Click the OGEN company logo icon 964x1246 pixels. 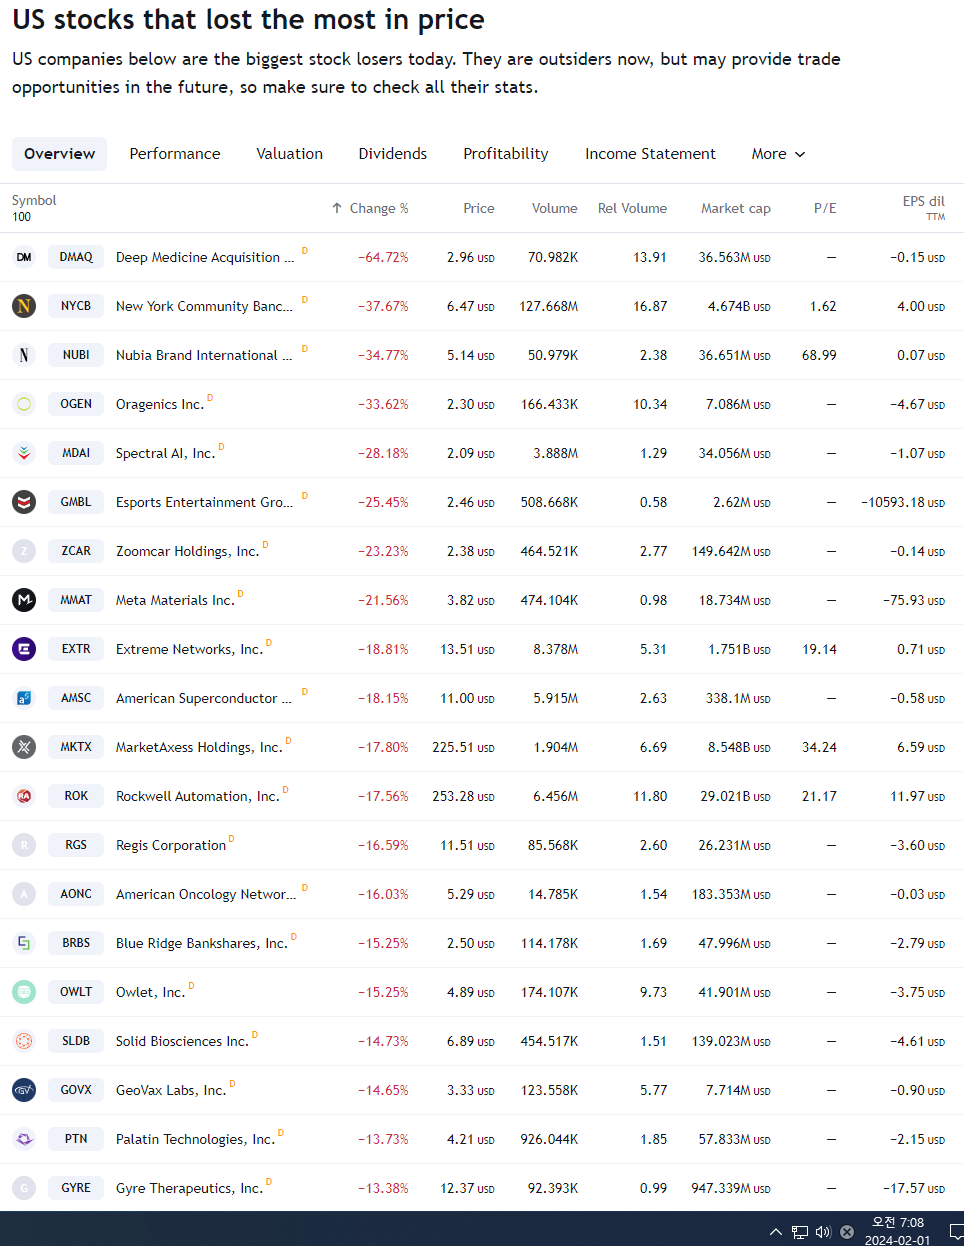click(24, 404)
